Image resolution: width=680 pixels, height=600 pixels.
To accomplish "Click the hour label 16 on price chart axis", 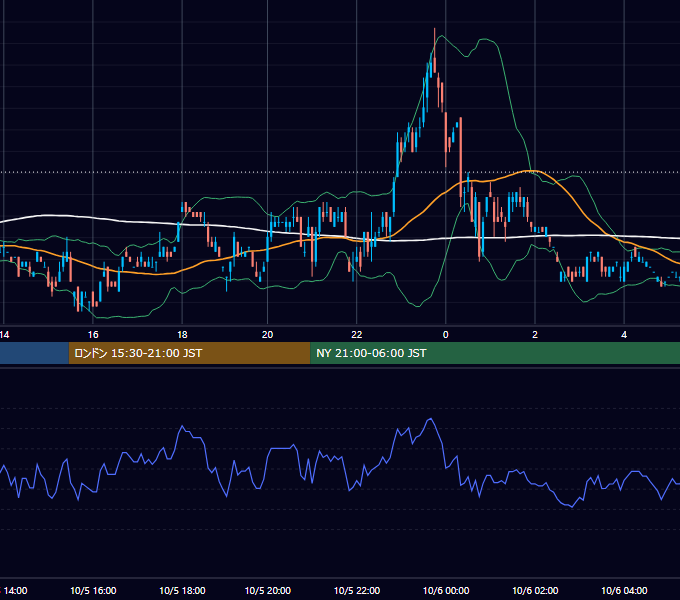I will 93,335.
